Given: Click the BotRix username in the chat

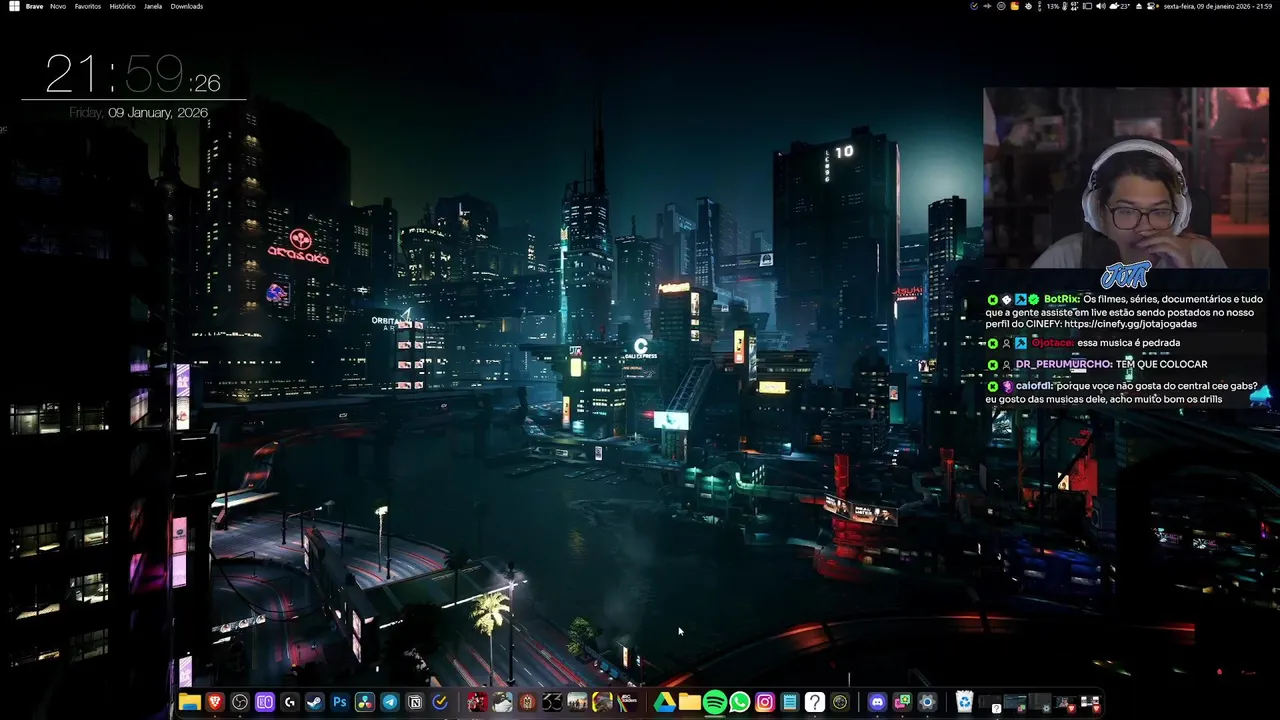Looking at the screenshot, I should [1062, 299].
